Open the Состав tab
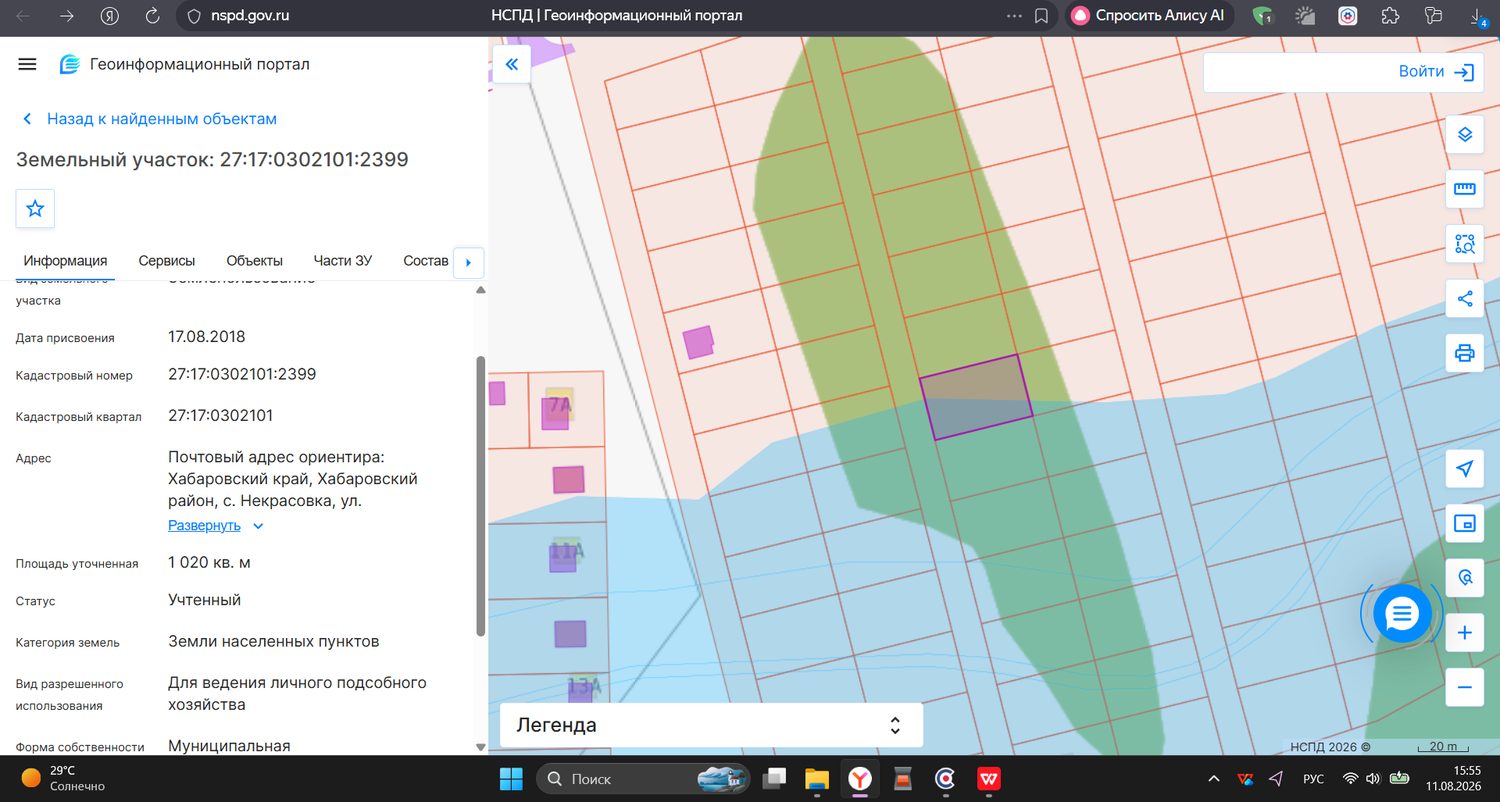1500x802 pixels. tap(426, 260)
